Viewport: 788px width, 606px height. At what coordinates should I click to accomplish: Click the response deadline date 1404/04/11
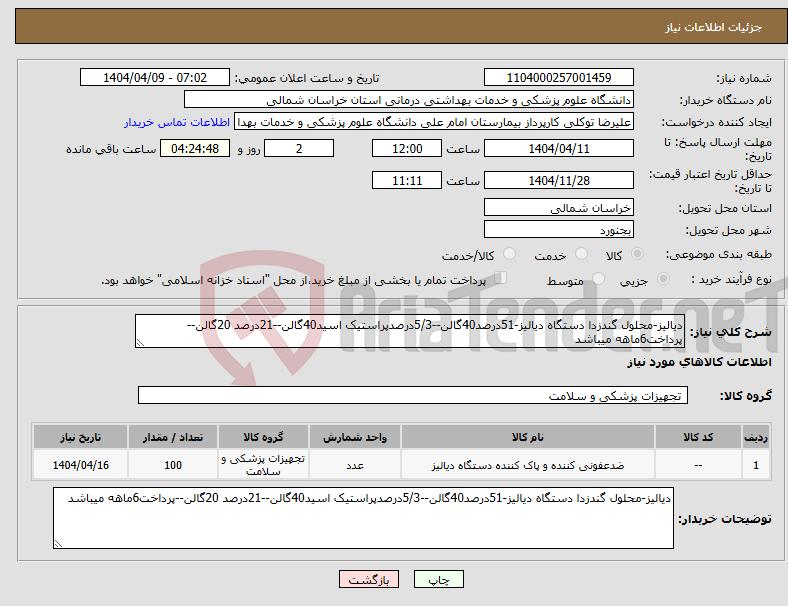coord(558,148)
